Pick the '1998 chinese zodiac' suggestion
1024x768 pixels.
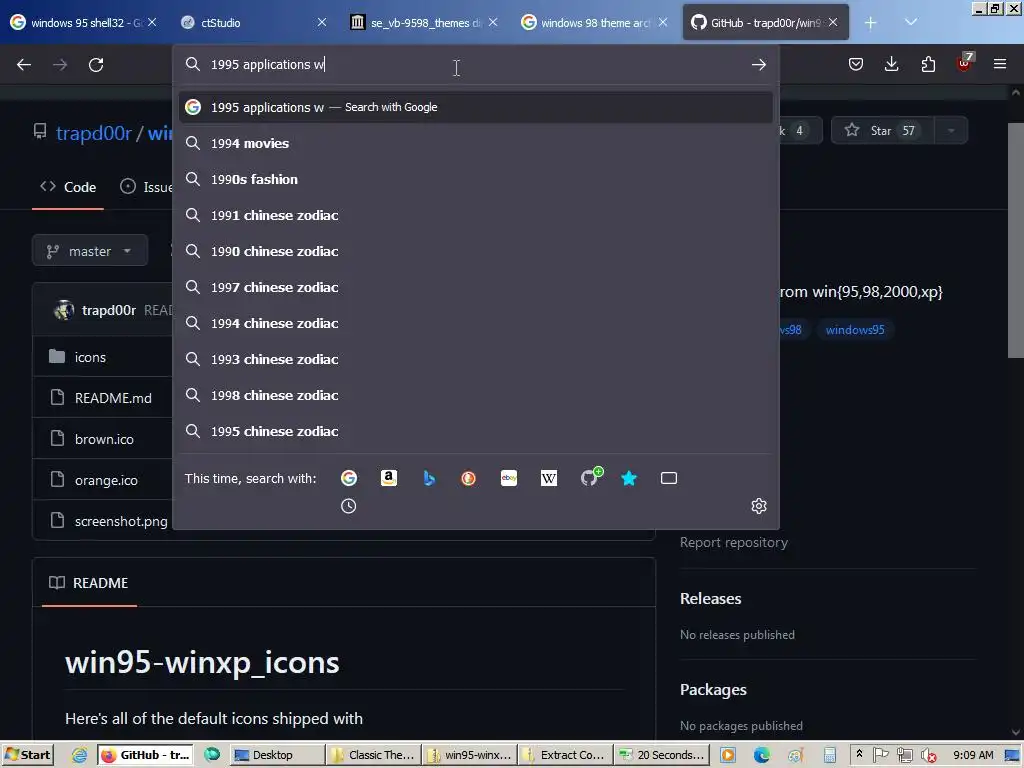coord(475,394)
